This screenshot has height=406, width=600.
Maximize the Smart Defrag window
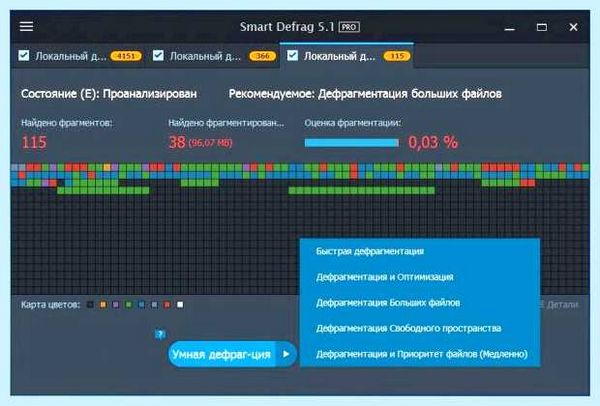pos(541,27)
